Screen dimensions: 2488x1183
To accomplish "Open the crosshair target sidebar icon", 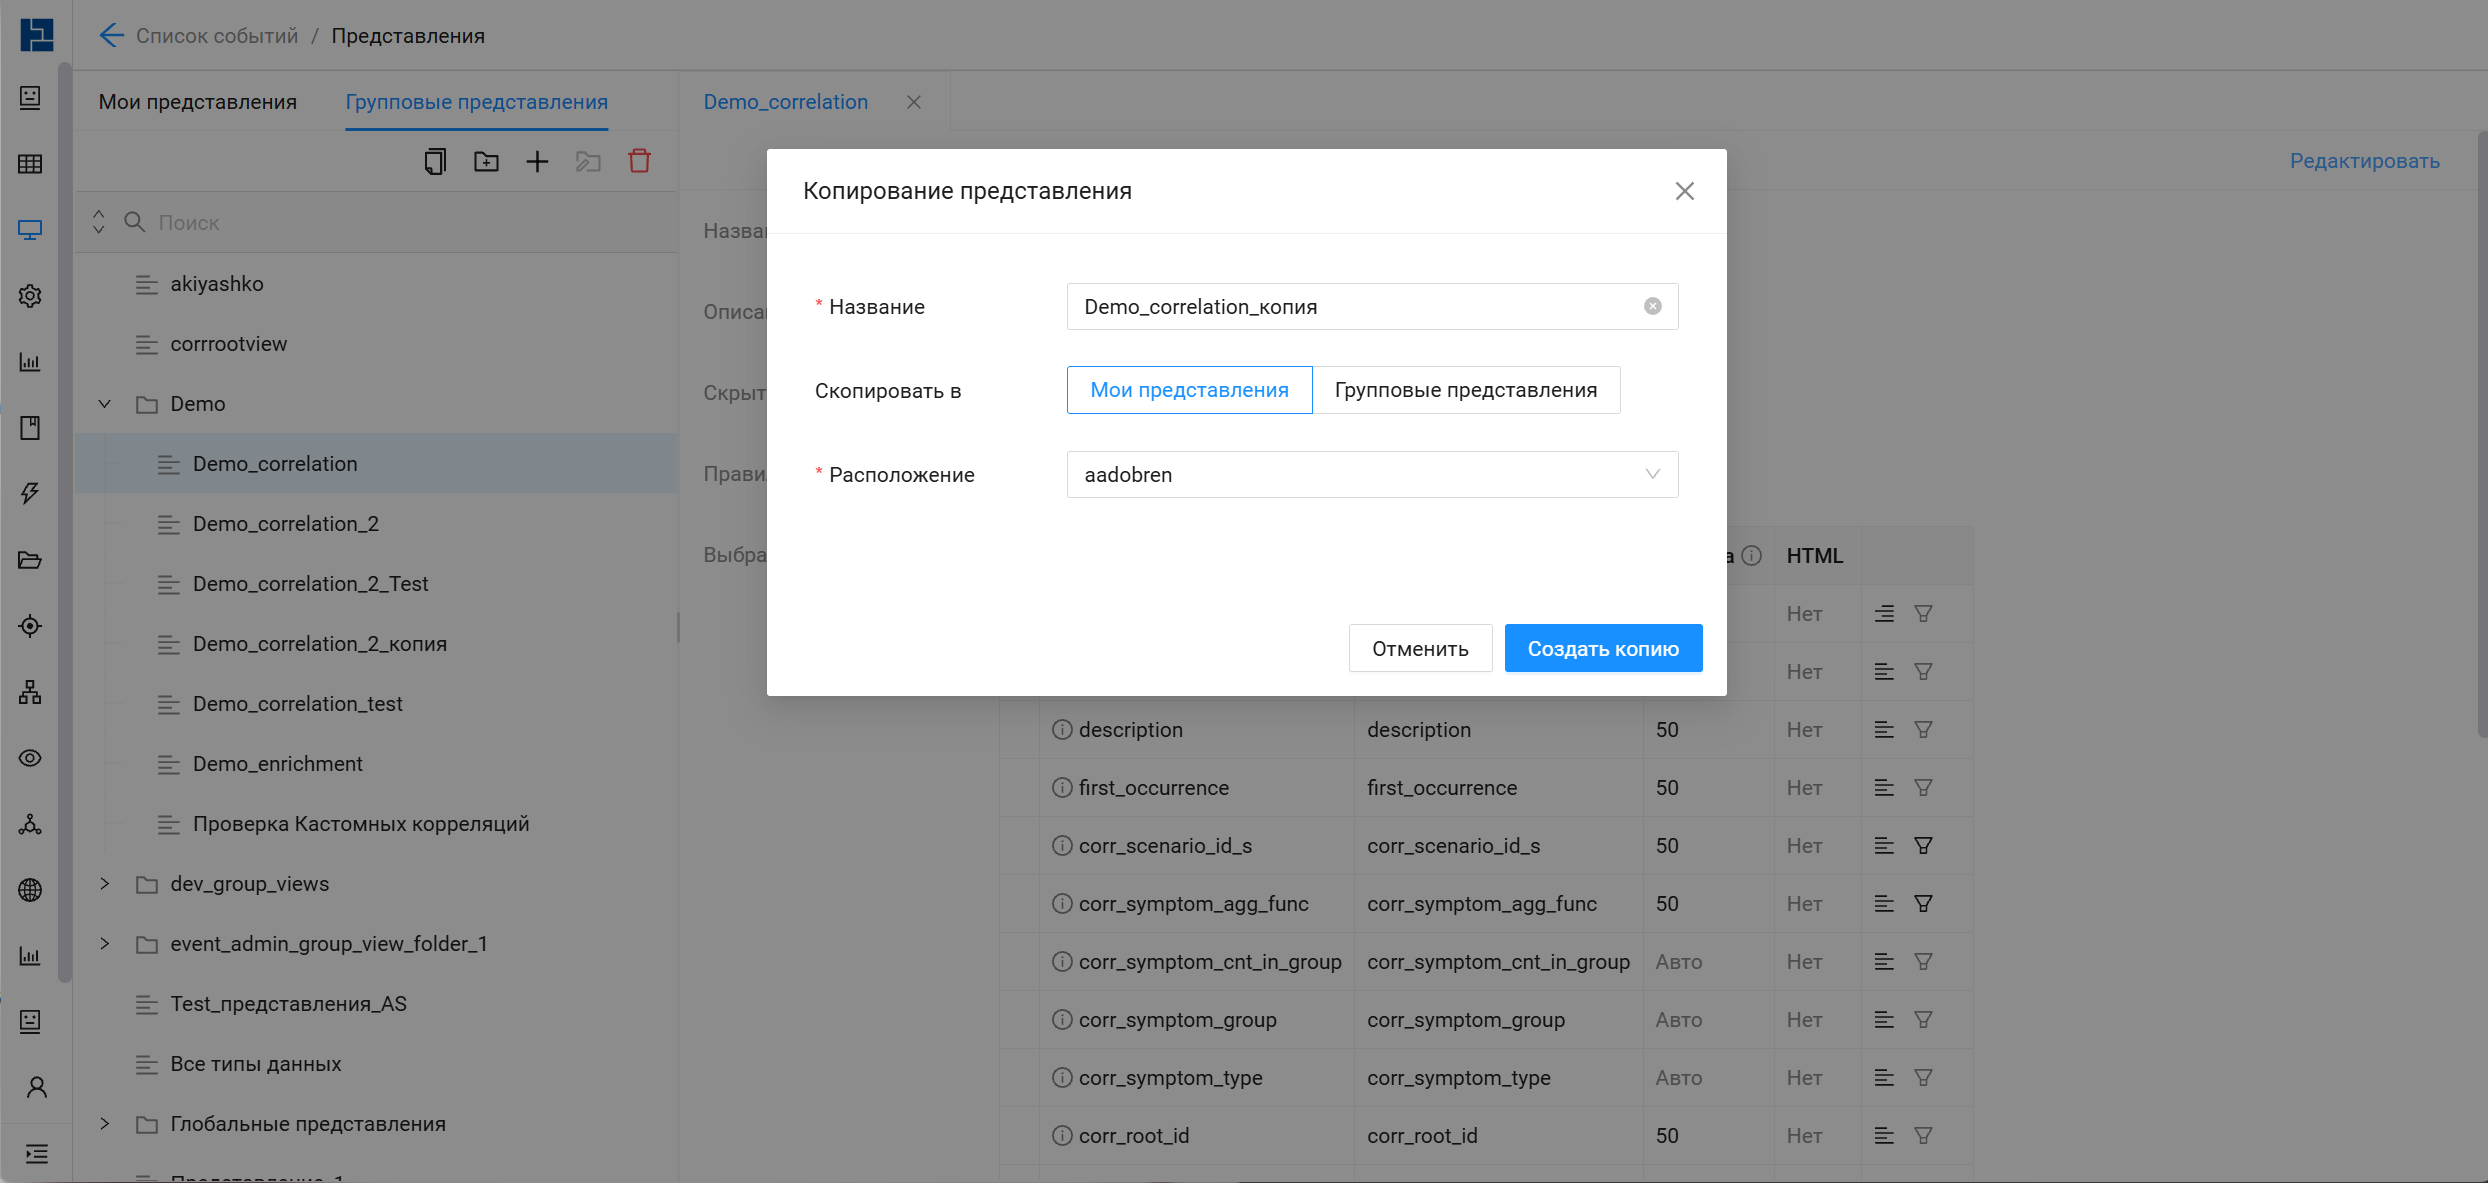I will pyautogui.click(x=30, y=626).
